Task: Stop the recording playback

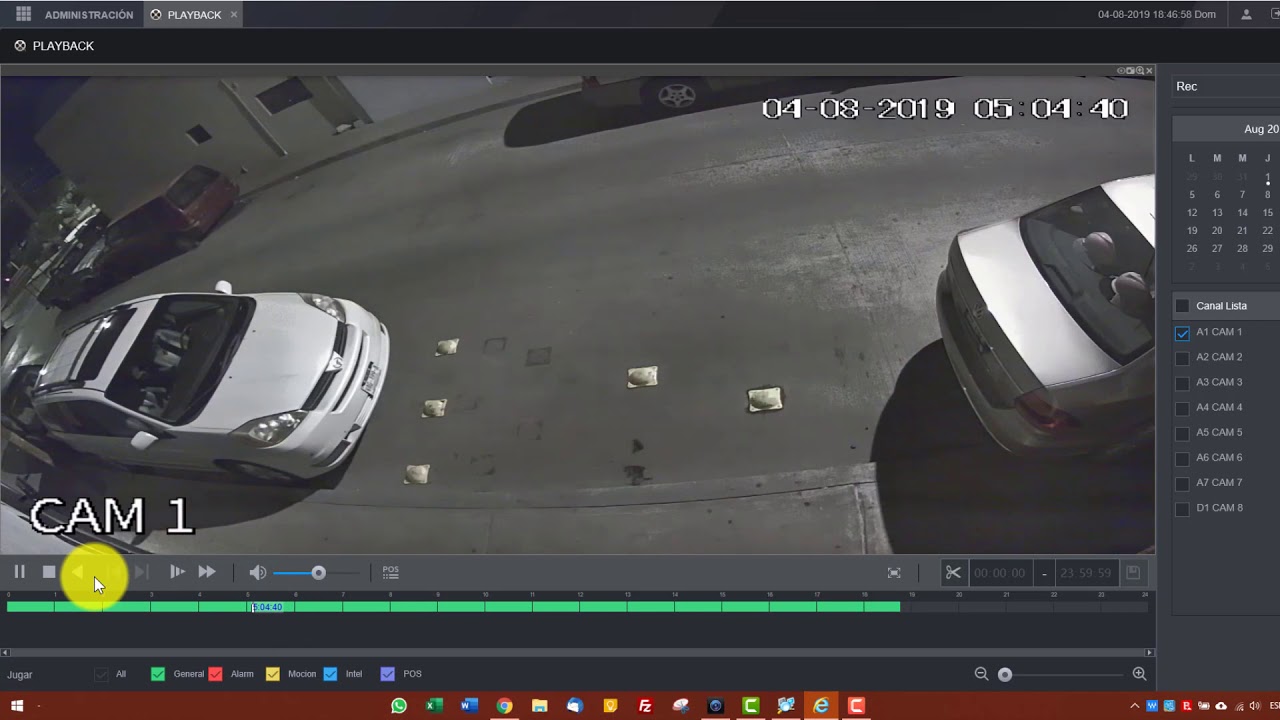Action: tap(49, 572)
